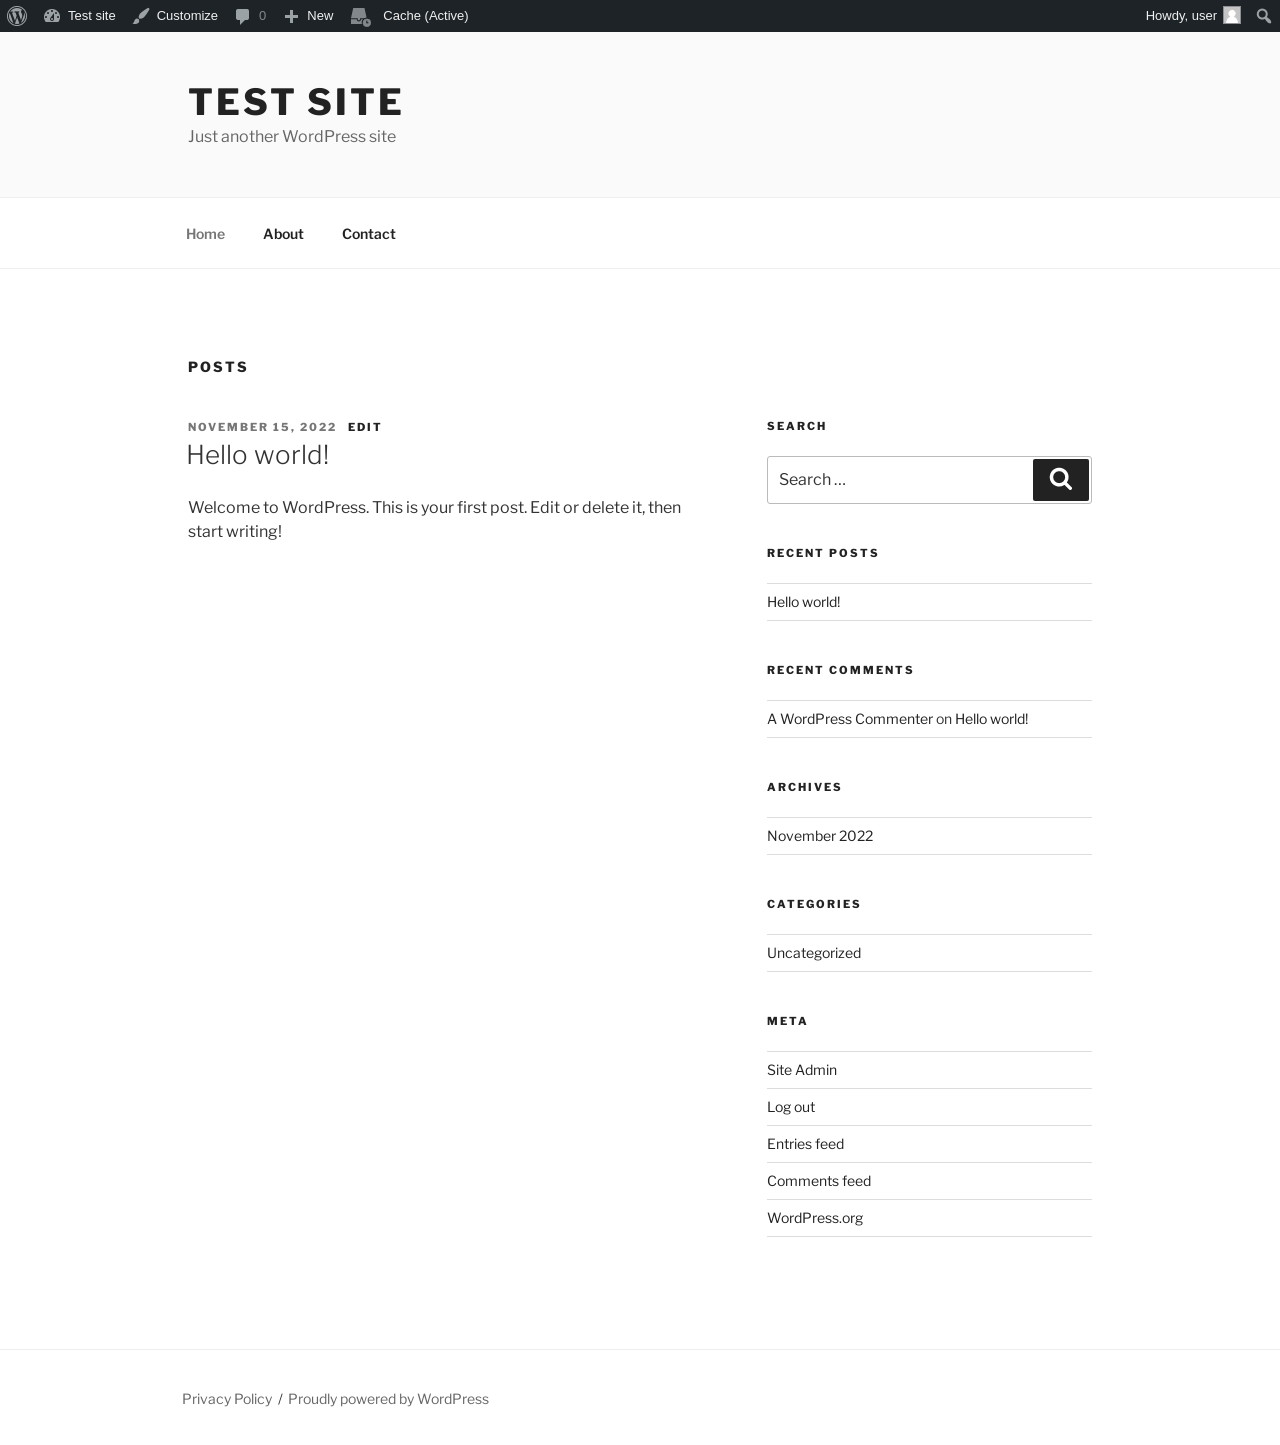View the Privacy Policy page
The height and width of the screenshot is (1445, 1280).
[227, 1398]
